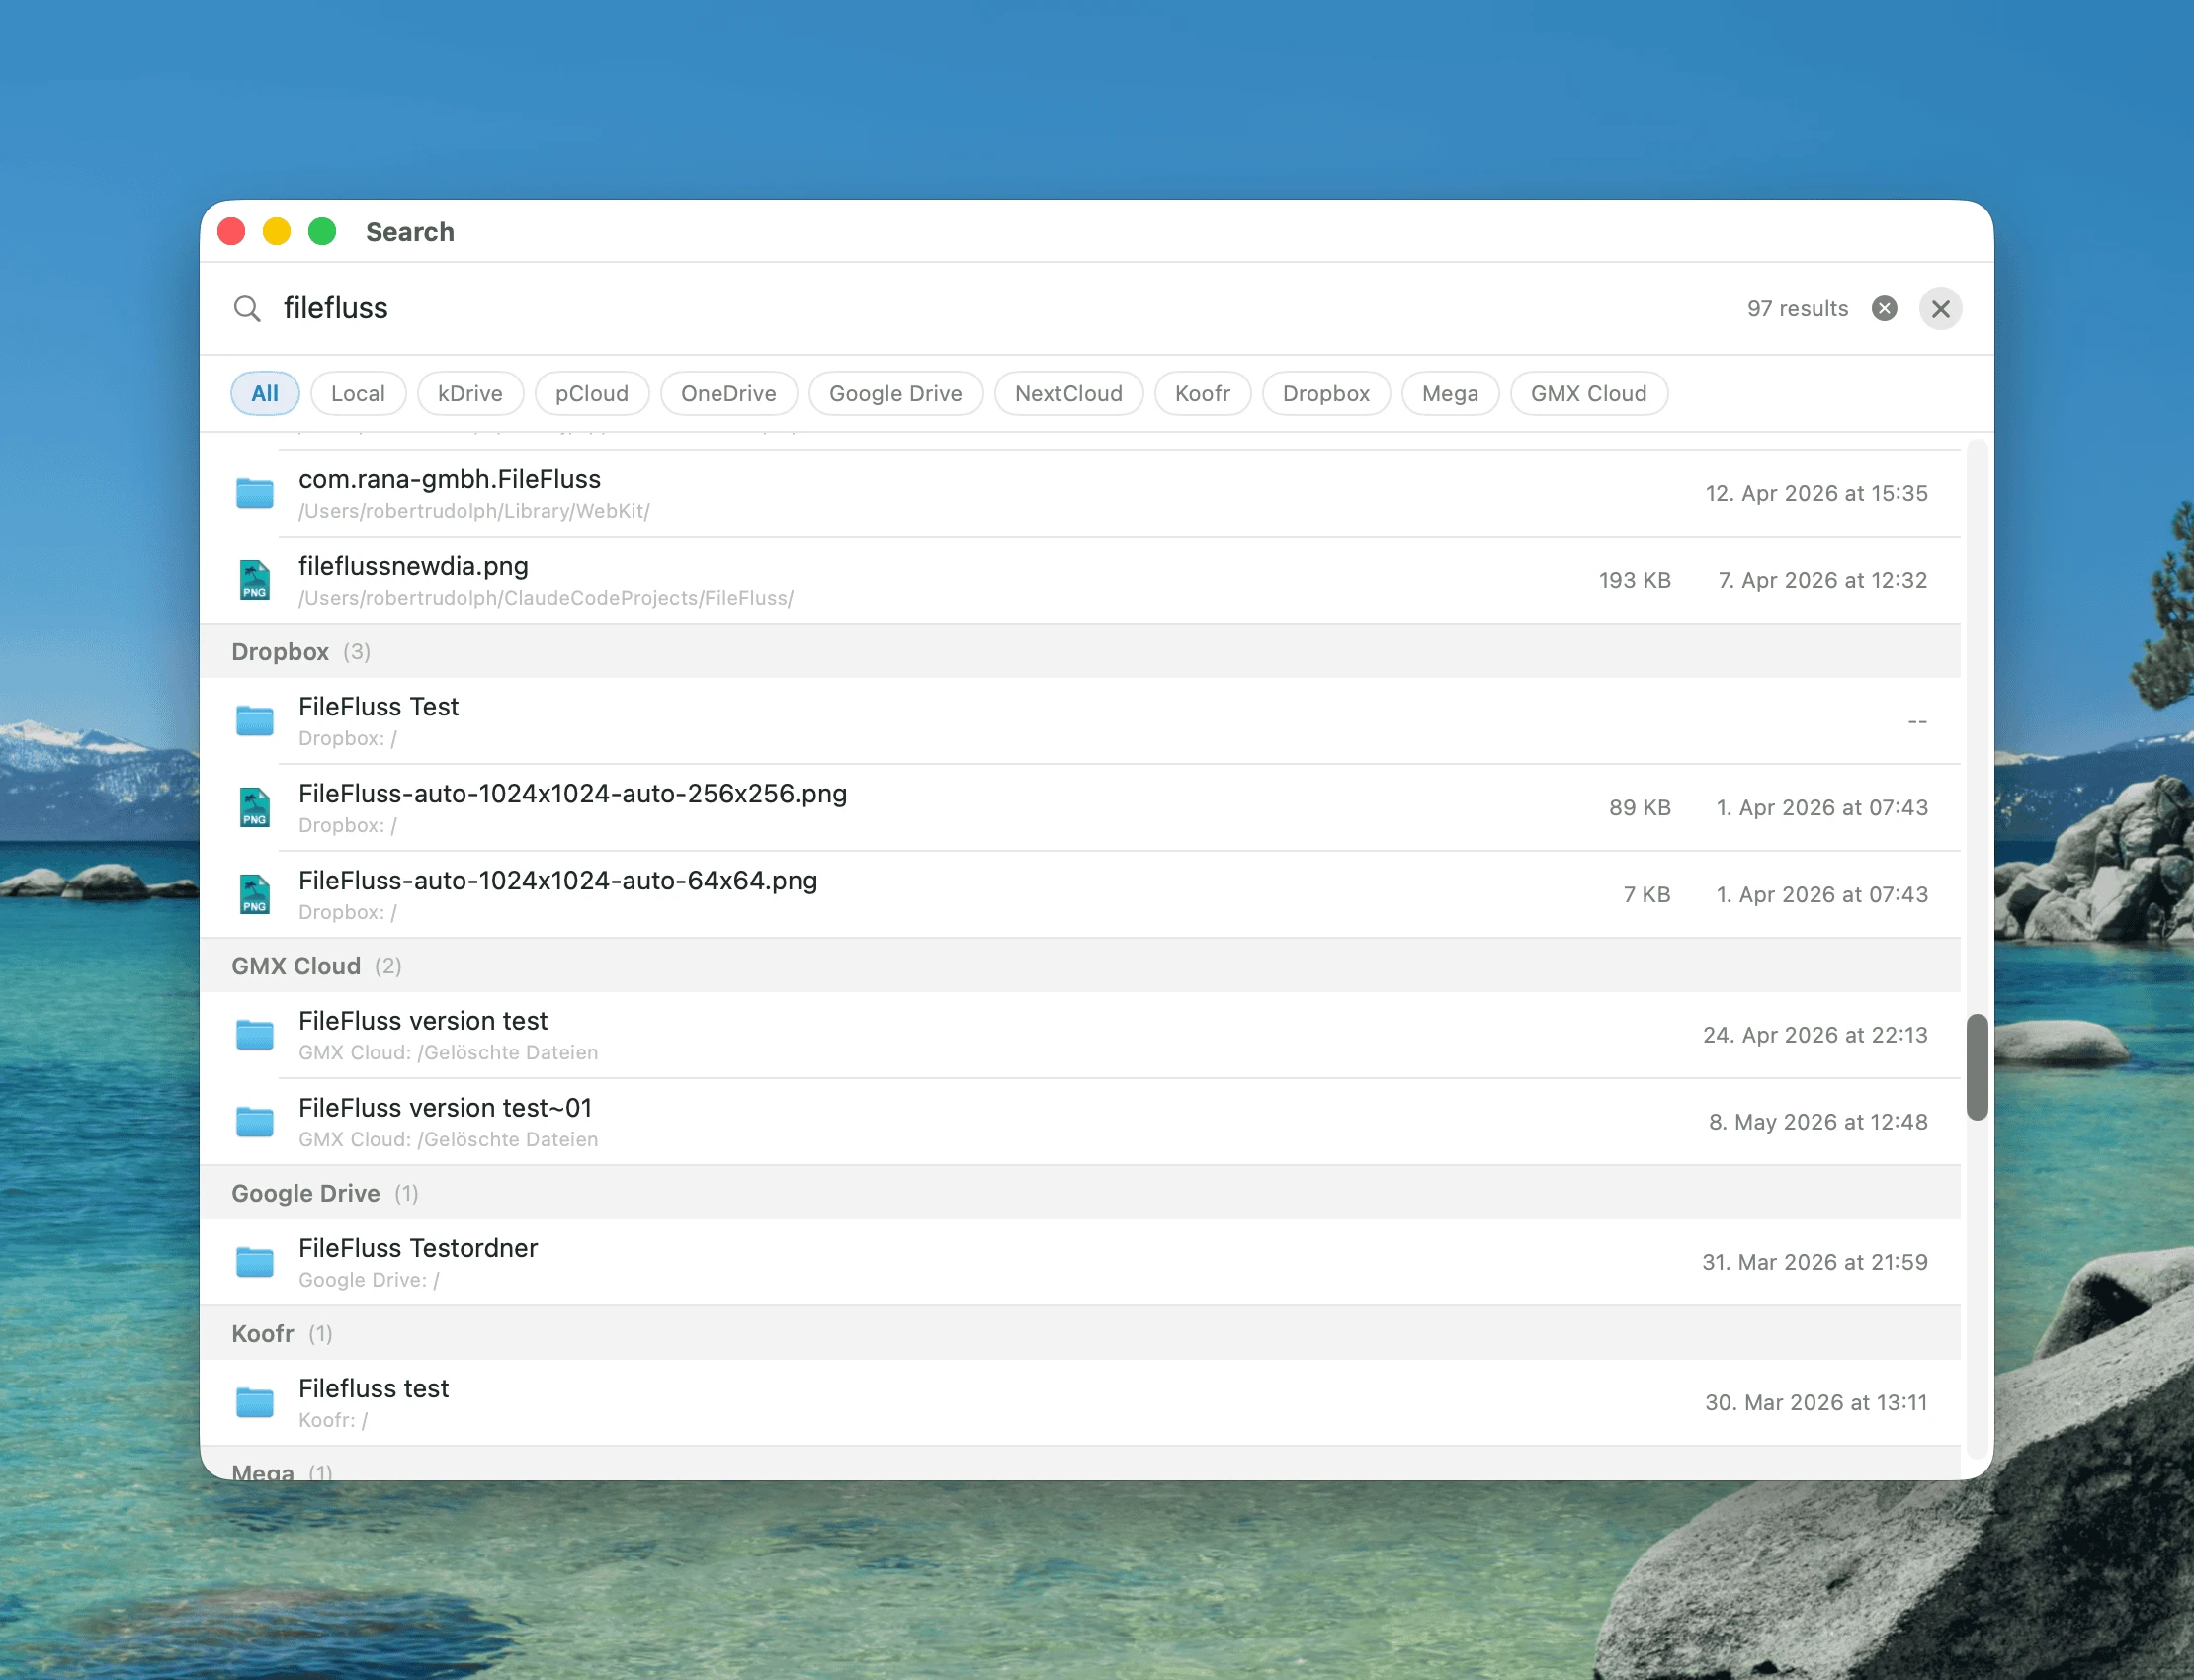
Task: Select FileFluss-auto-1024x1024-auto-64x64.png file name
Action: [558, 880]
